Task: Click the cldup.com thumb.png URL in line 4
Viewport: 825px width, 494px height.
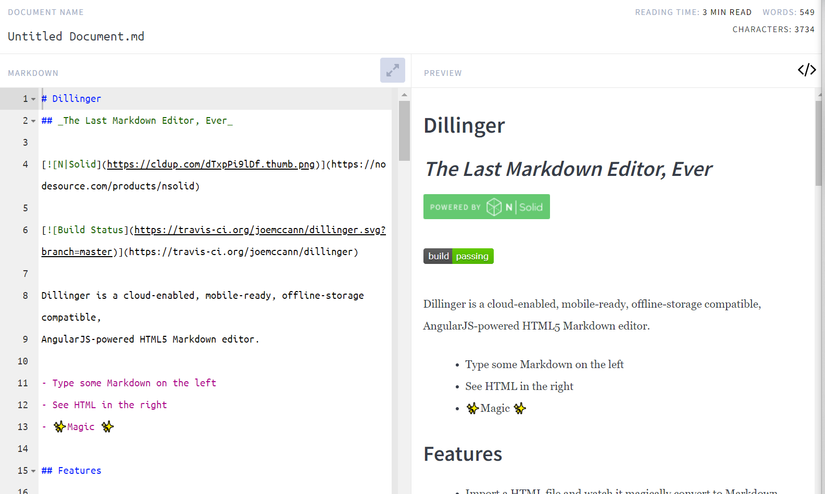Action: [x=210, y=165]
